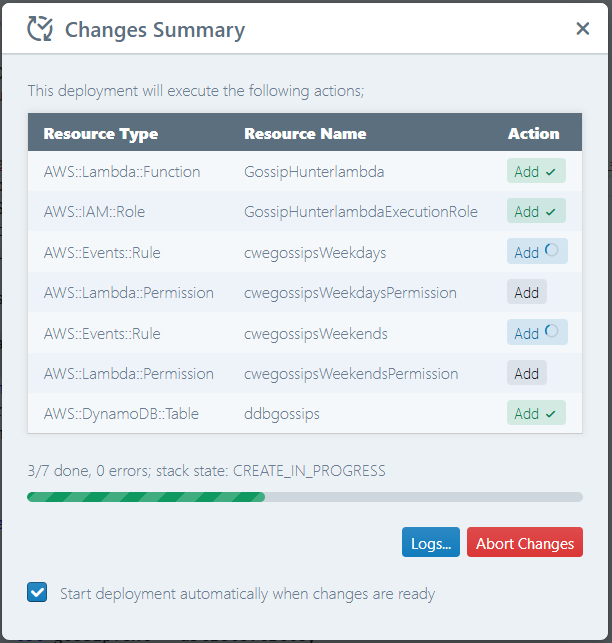Click Abort Changes button
The image size is (612, 643).
[525, 542]
